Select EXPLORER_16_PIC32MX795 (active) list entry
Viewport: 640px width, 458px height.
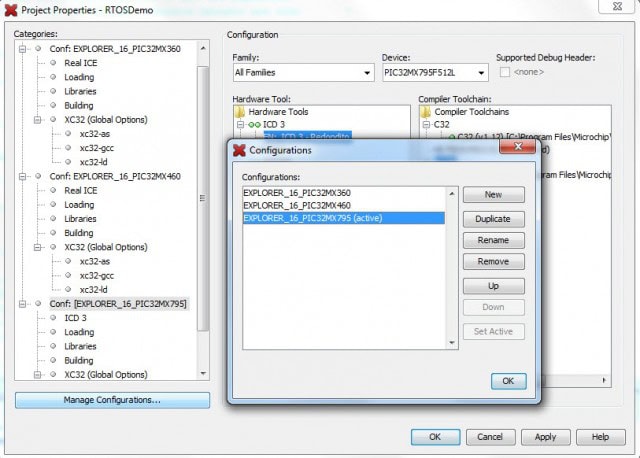pos(344,218)
